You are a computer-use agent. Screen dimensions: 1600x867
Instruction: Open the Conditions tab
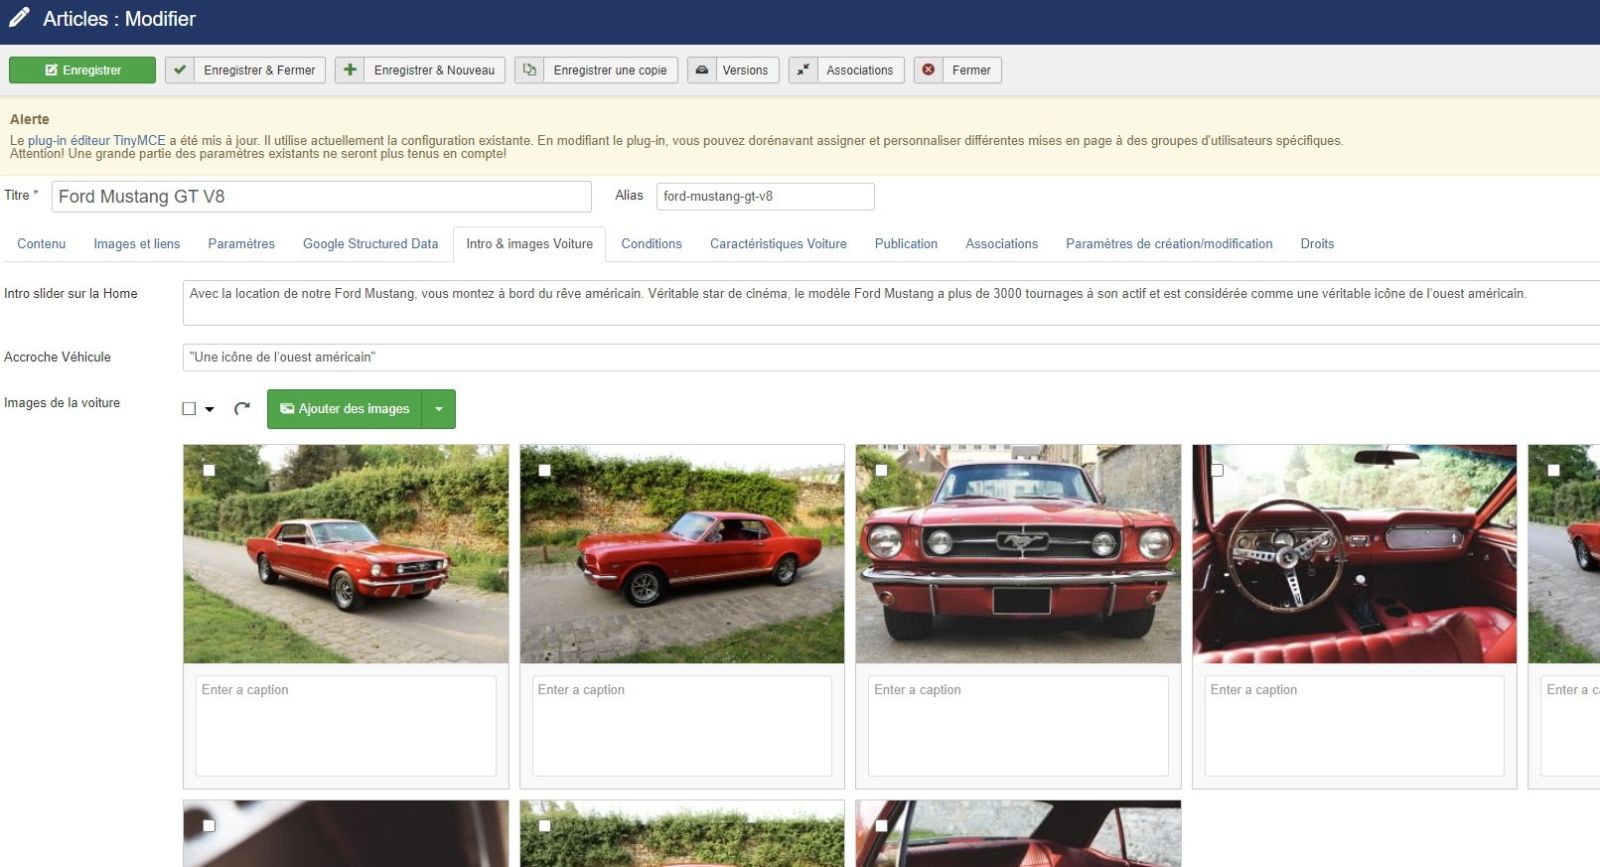click(x=651, y=244)
